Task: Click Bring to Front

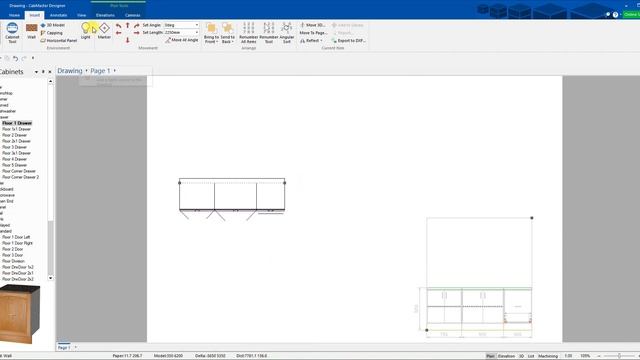Action: (x=211, y=33)
